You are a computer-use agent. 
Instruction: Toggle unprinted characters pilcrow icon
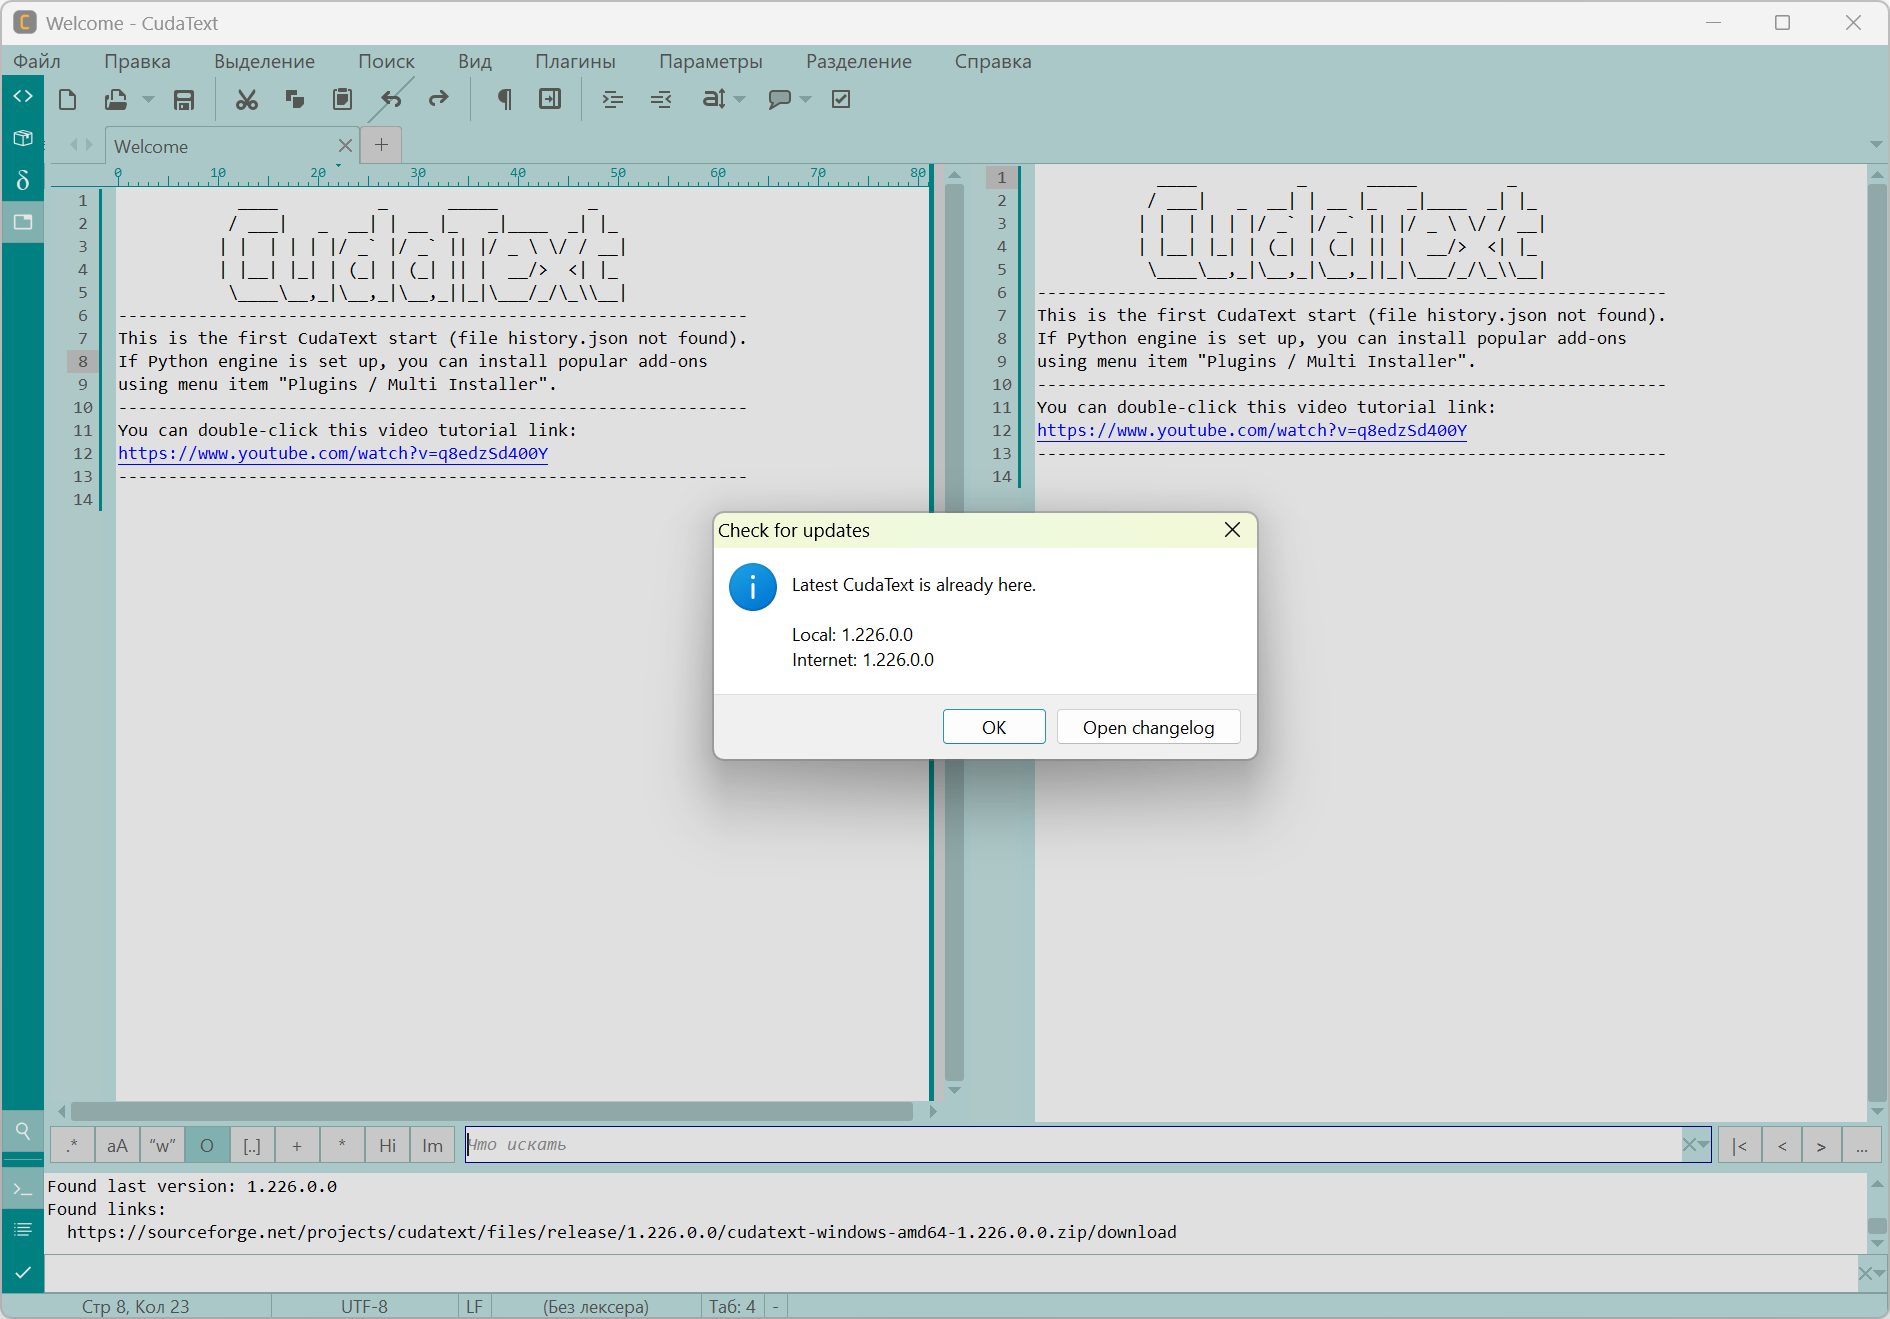pos(504,100)
